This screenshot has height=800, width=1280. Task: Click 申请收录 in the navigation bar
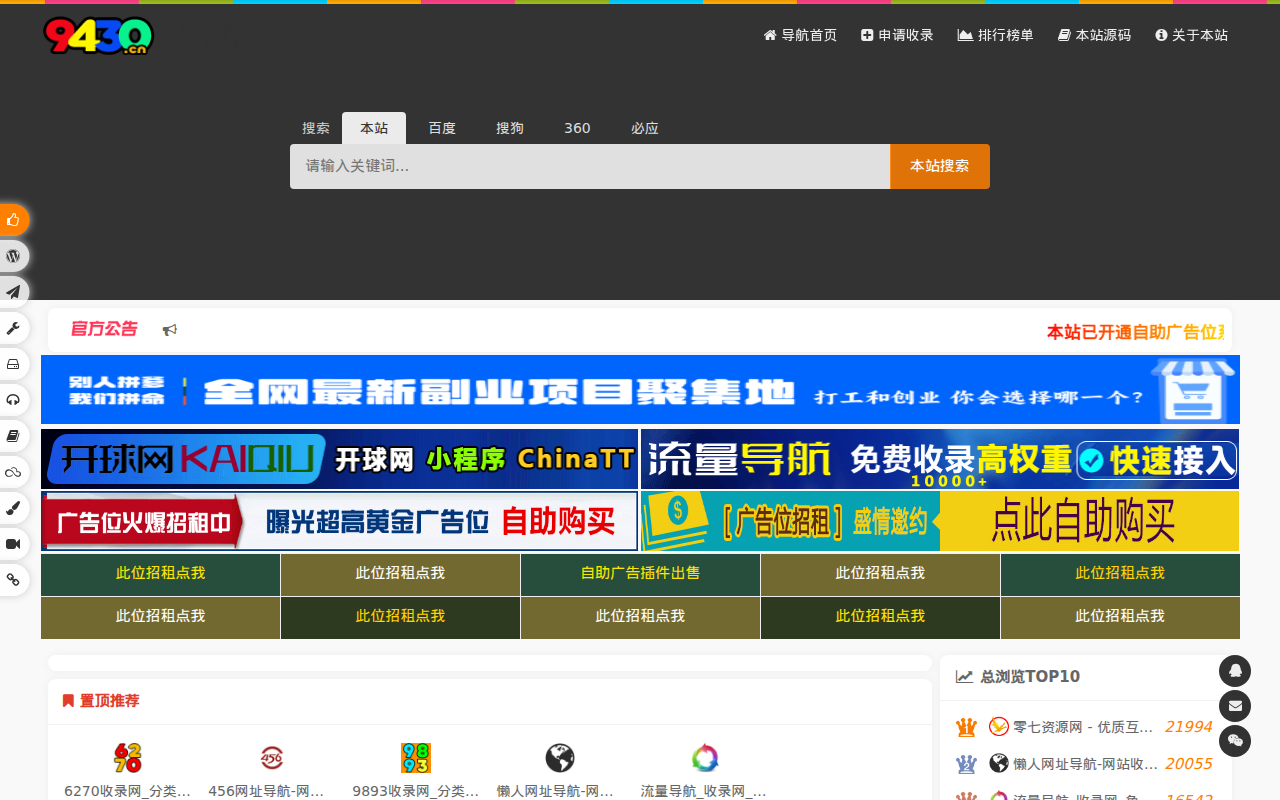point(896,34)
